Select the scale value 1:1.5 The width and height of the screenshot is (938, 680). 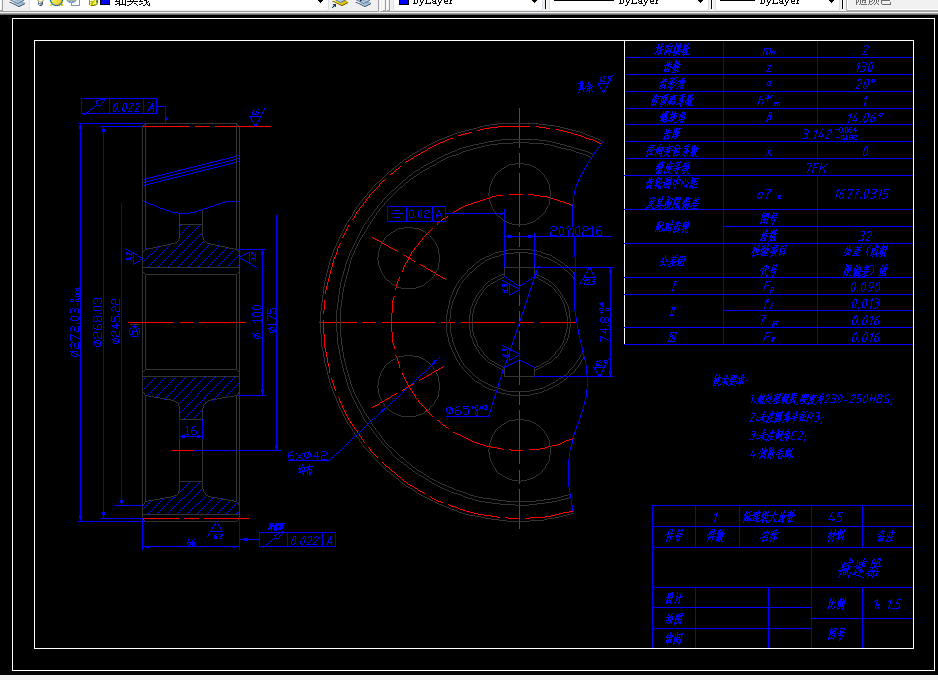887,605
